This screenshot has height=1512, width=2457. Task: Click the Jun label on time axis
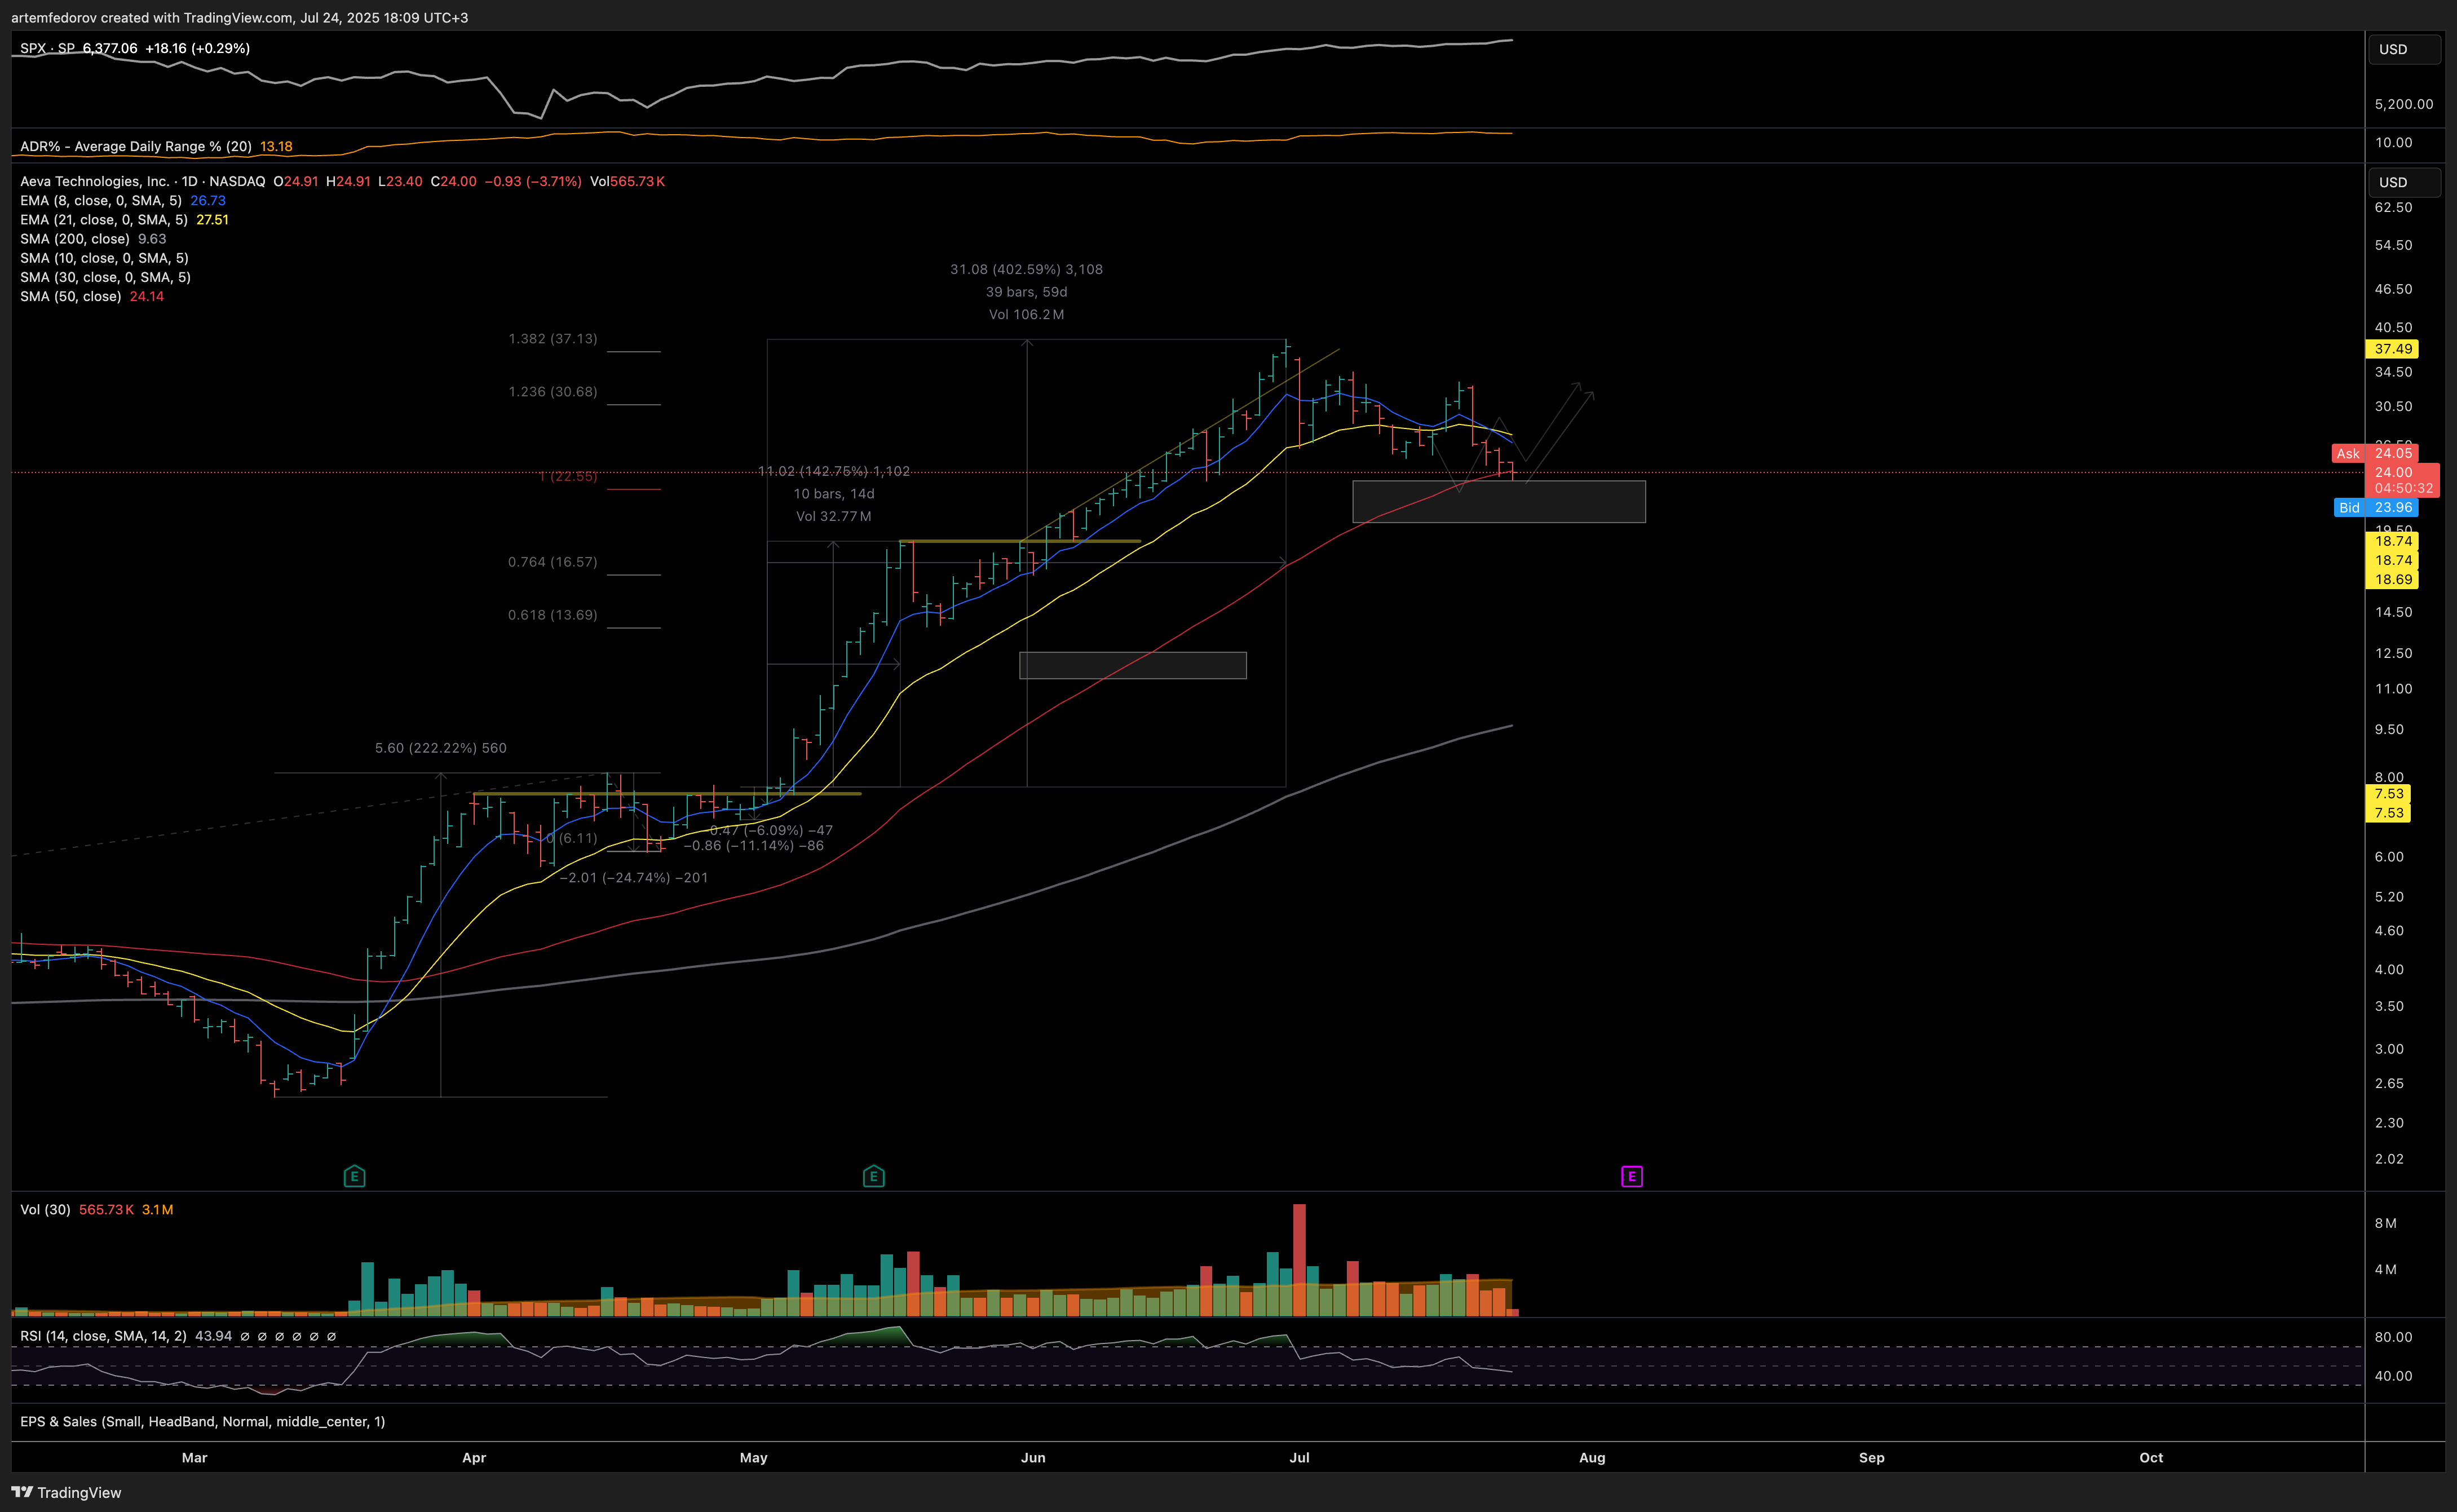point(1033,1457)
